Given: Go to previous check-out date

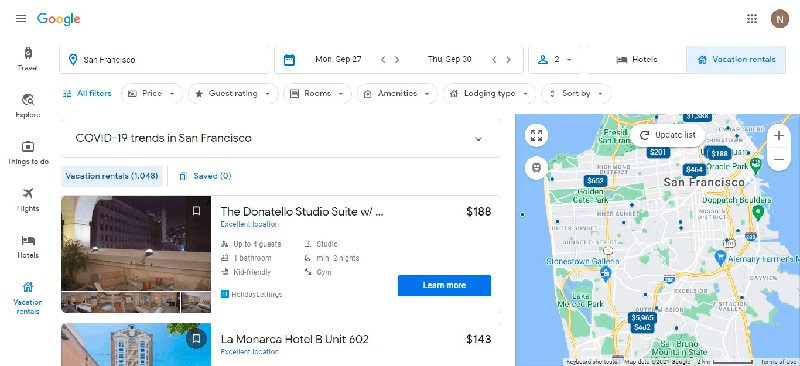Looking at the screenshot, I should click(494, 60).
